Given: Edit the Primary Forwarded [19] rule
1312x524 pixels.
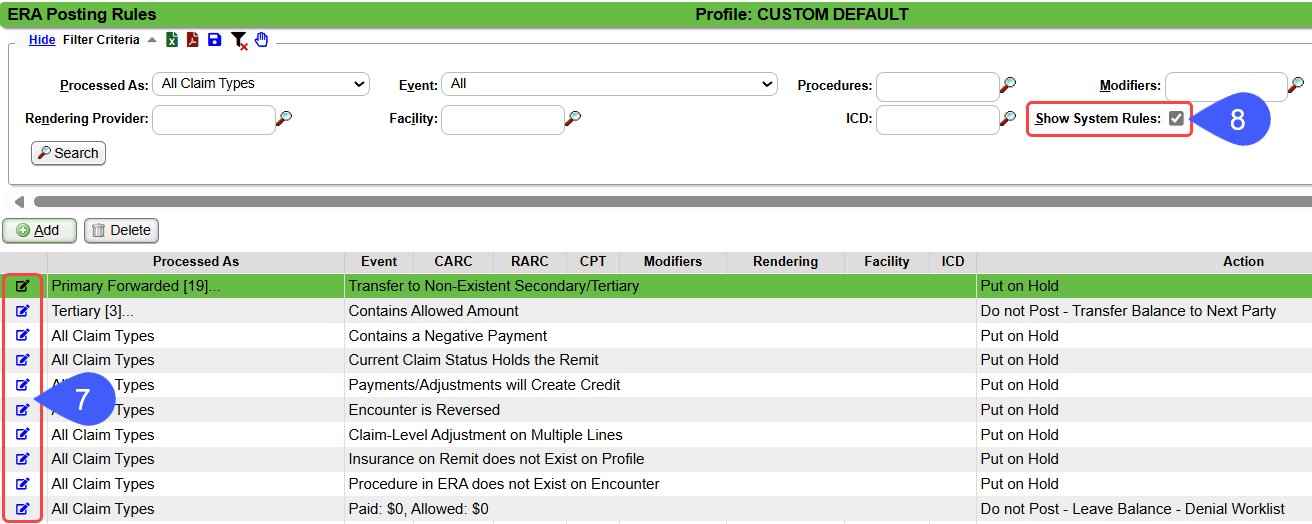Looking at the screenshot, I should tap(23, 286).
